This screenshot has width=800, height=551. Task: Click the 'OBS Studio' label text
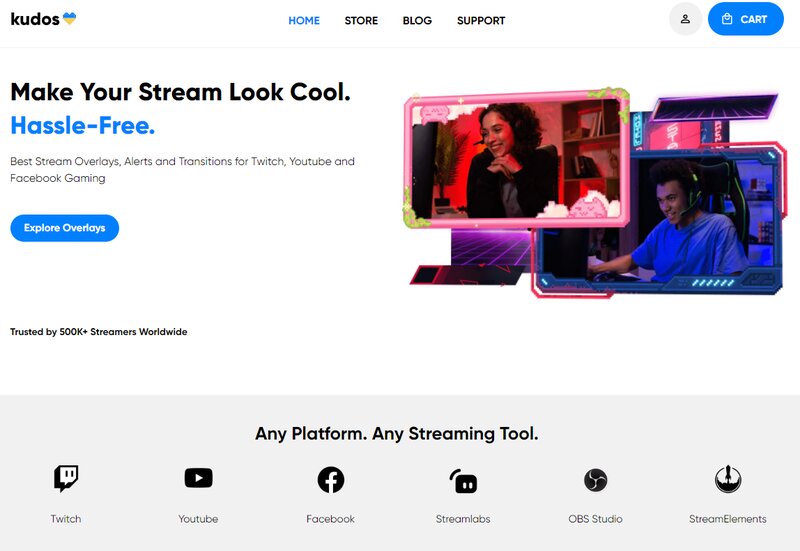click(x=595, y=519)
